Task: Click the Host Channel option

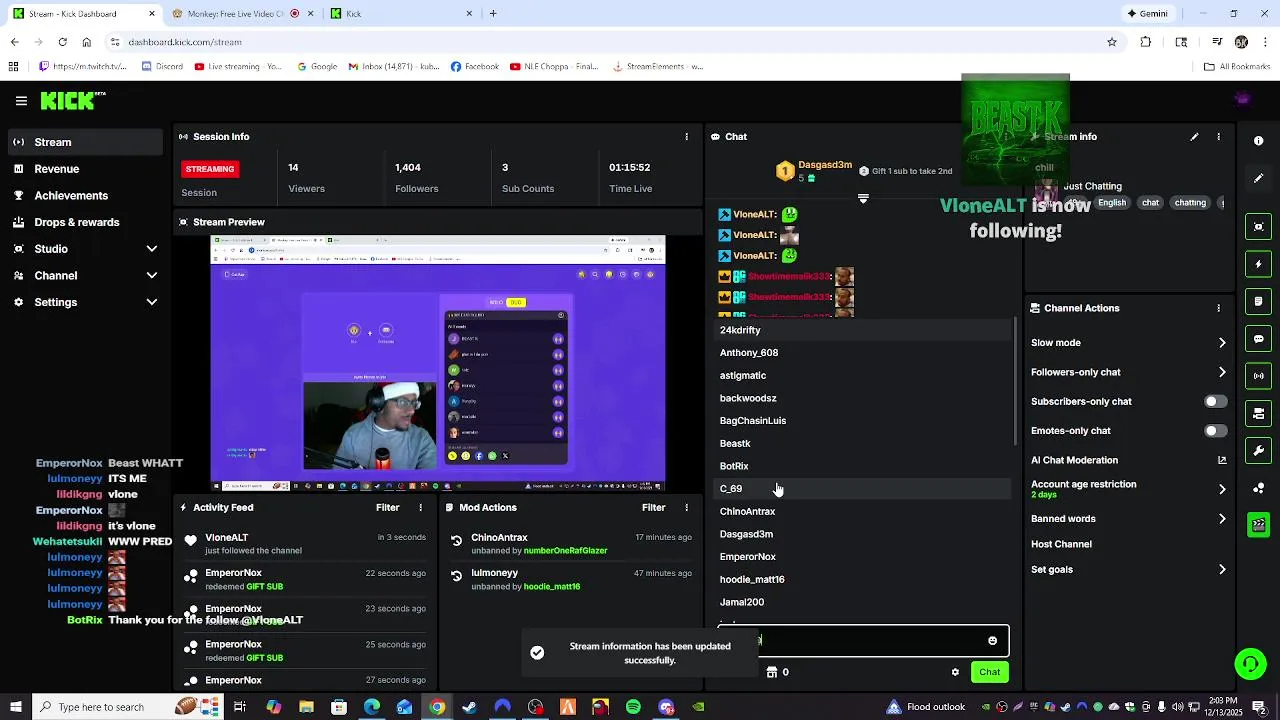Action: [x=1061, y=544]
